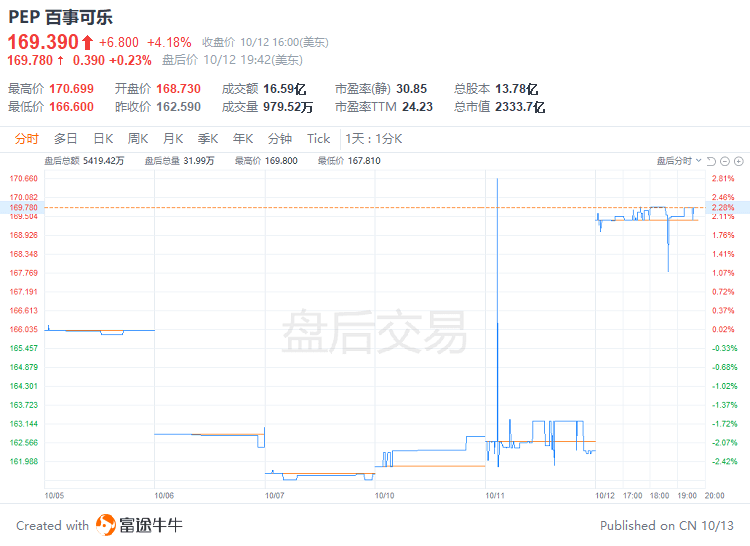
Task: Click the 总股本 13.78亿 value
Action: tap(517, 89)
